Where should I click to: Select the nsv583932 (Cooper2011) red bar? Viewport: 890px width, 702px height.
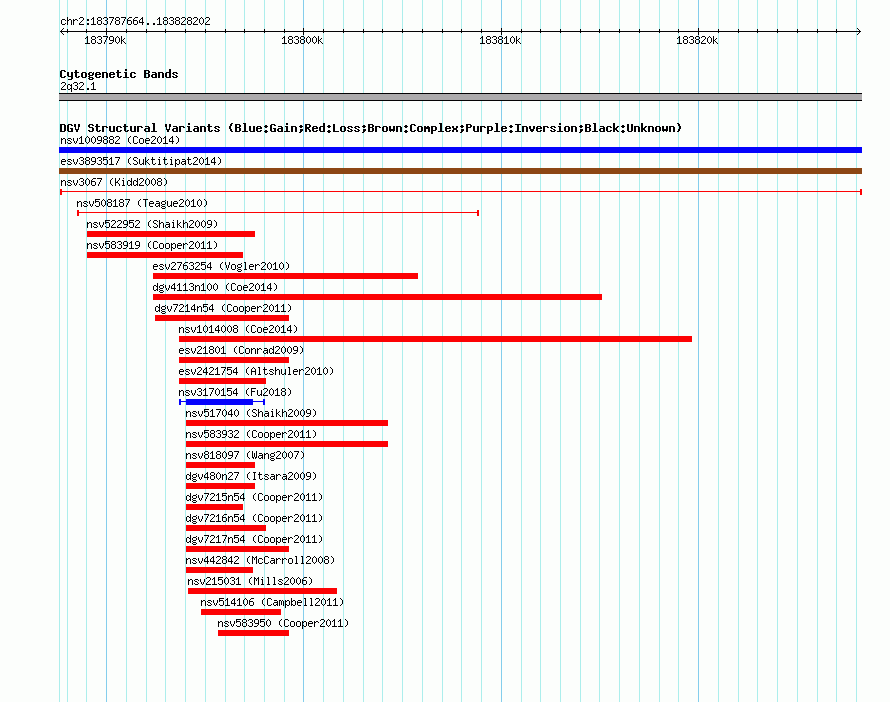coord(287,444)
